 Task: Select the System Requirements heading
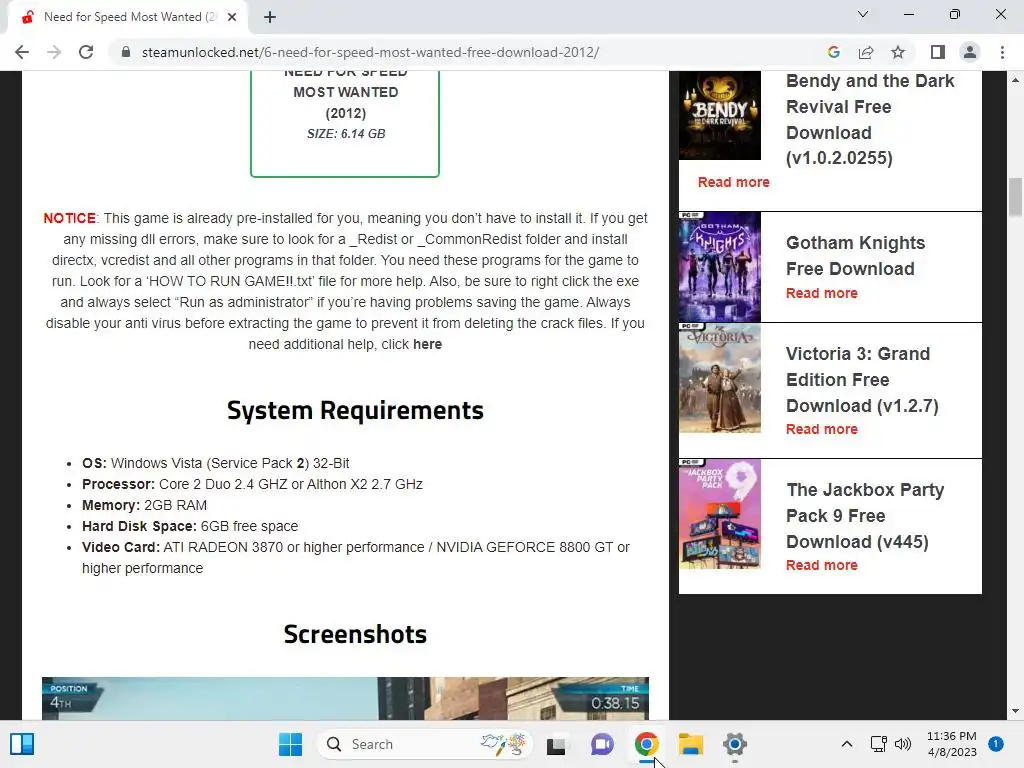[355, 411]
